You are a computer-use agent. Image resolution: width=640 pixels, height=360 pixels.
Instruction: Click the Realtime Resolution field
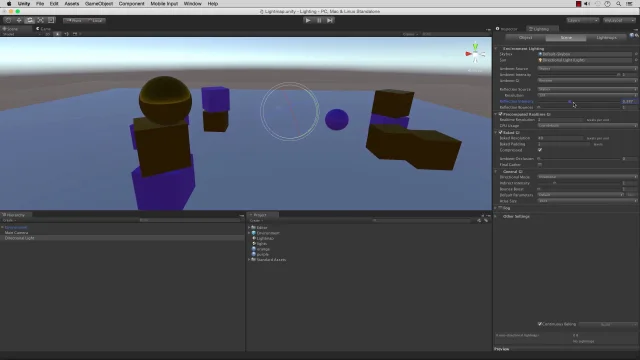[x=560, y=120]
